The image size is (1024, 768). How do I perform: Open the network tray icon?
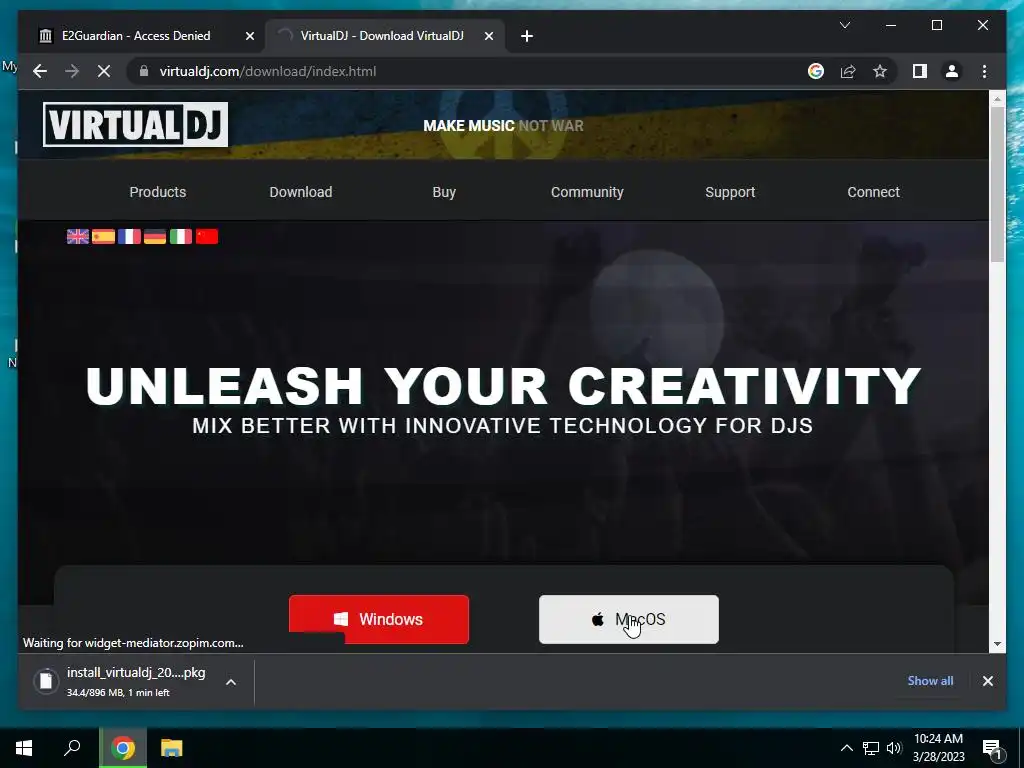point(871,748)
